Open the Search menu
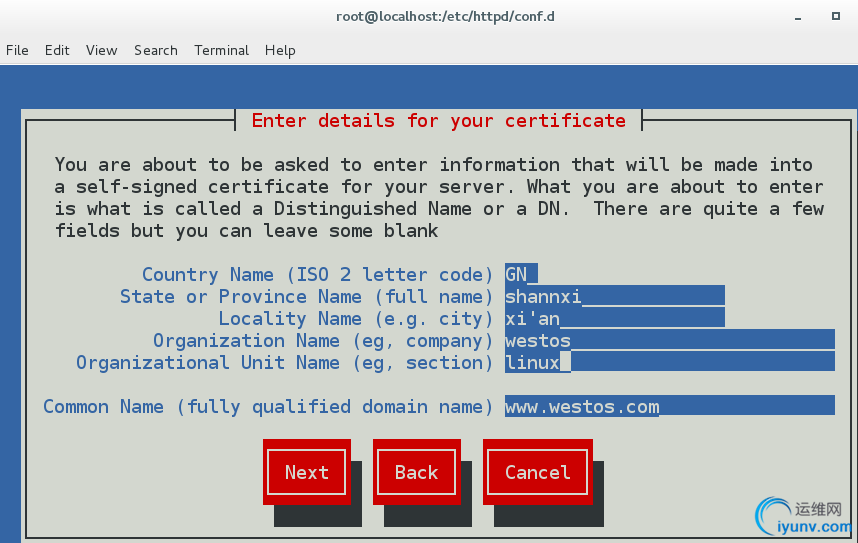Viewport: 858px width, 543px height. click(x=155, y=50)
